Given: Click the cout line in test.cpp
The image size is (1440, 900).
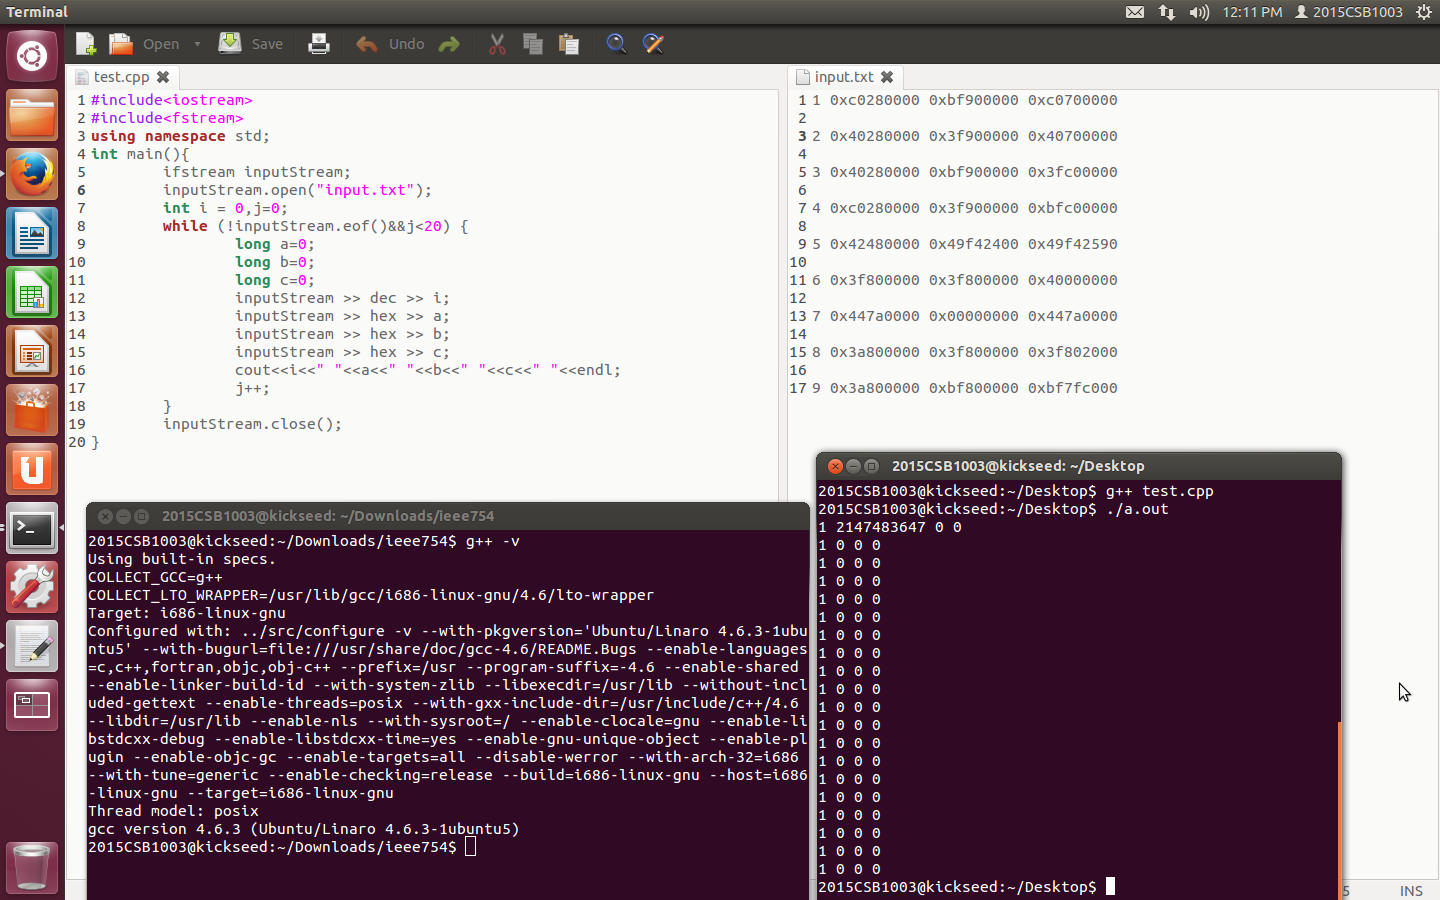Looking at the screenshot, I should point(428,370).
